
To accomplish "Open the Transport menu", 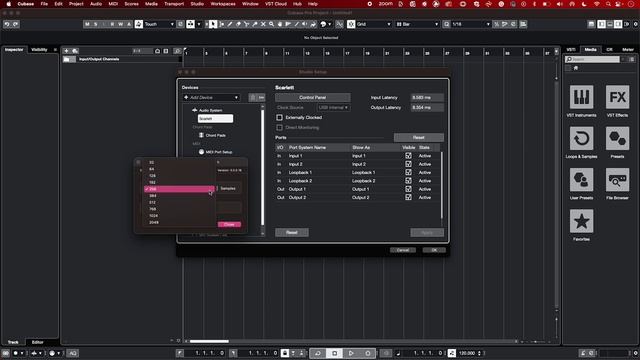I will coord(174,4).
